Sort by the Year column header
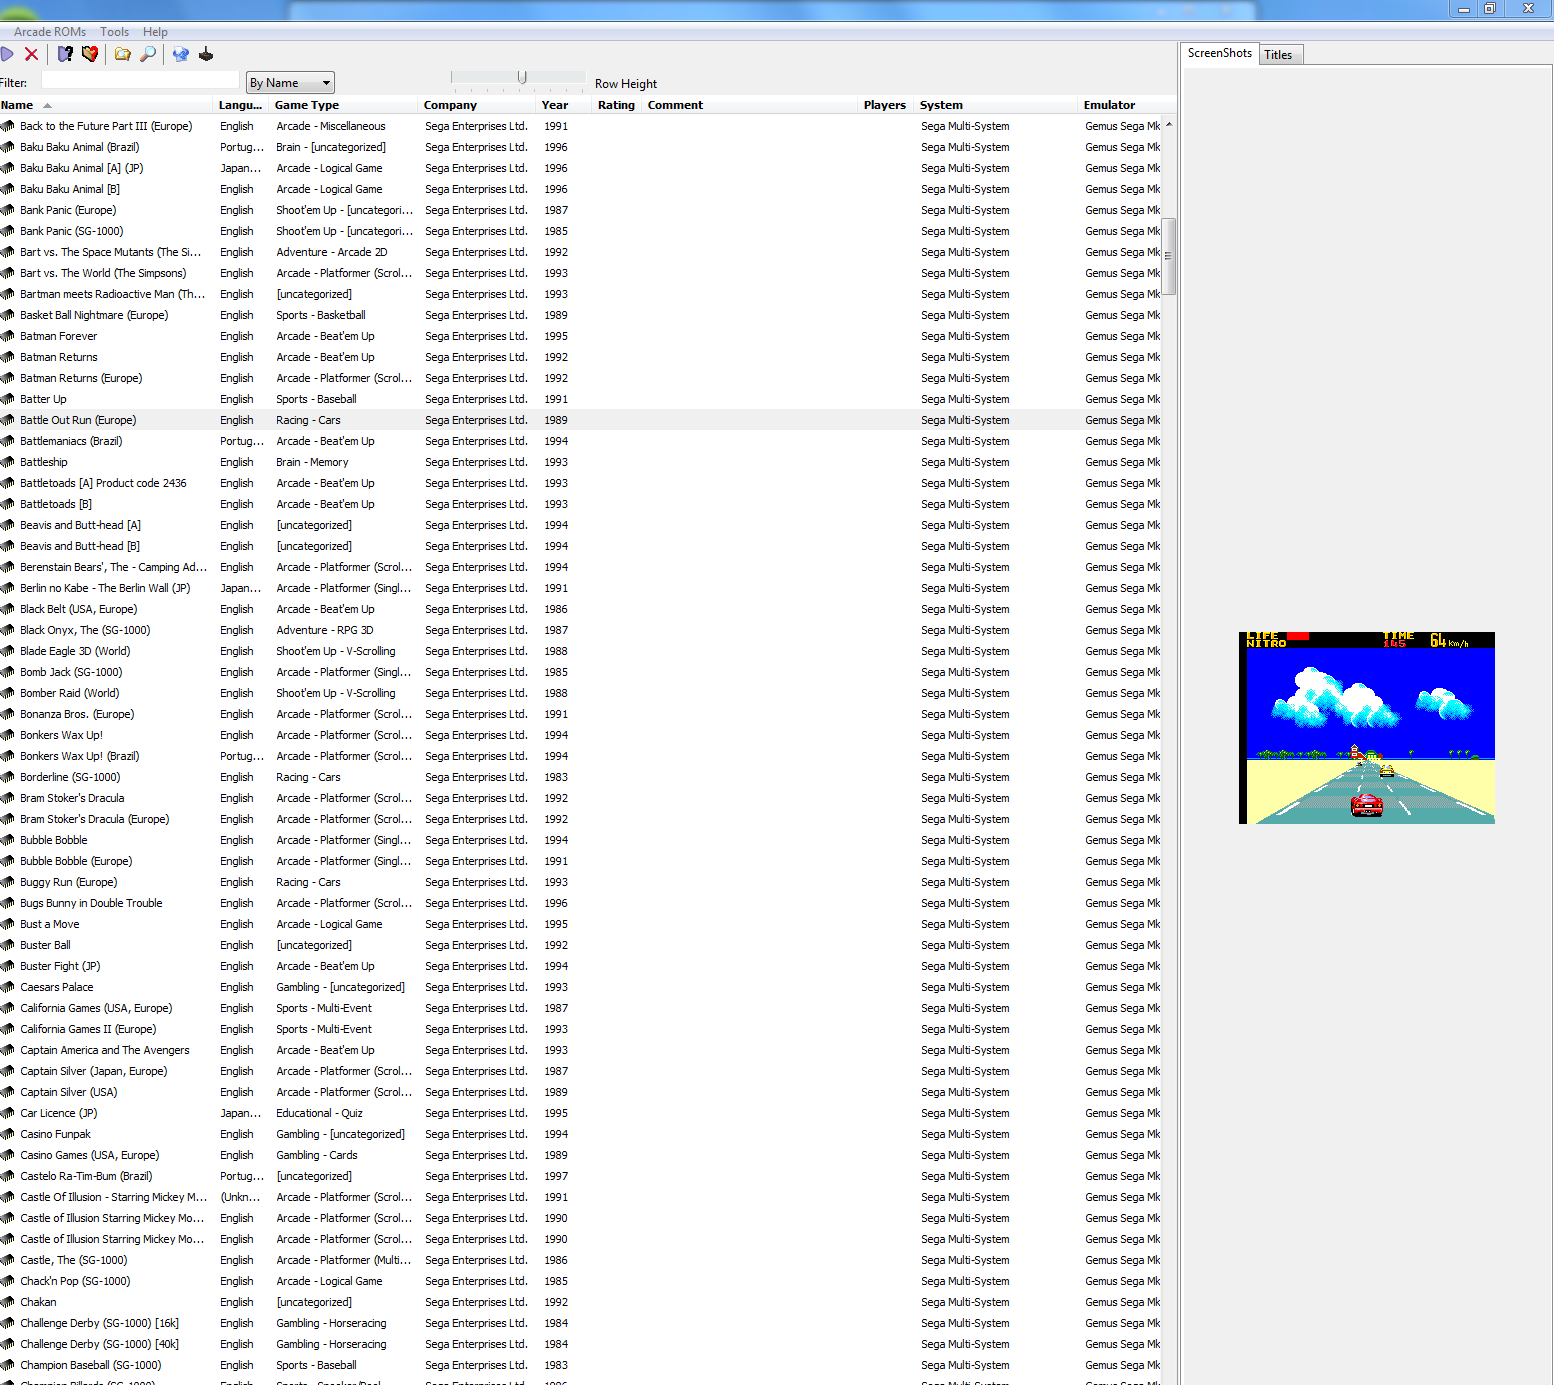The height and width of the screenshot is (1385, 1554). pyautogui.click(x=565, y=105)
